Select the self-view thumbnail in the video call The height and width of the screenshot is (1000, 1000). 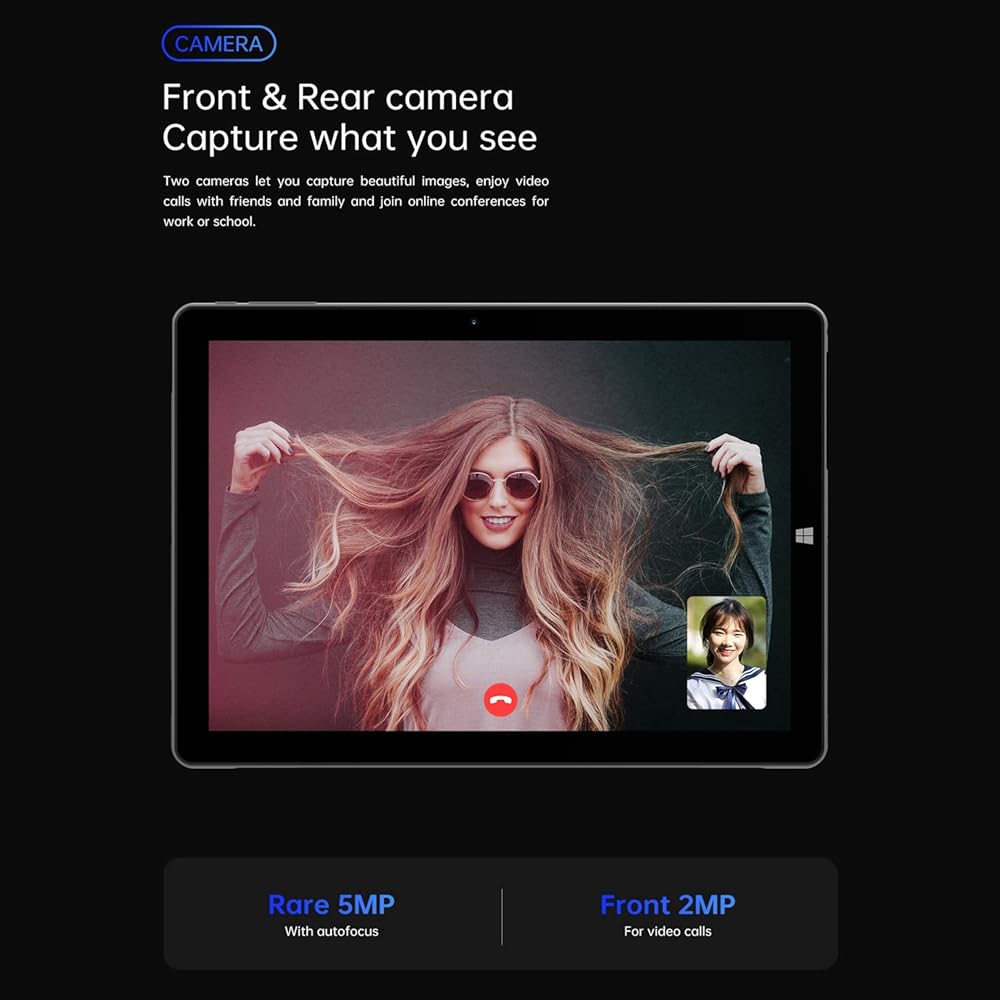point(726,653)
